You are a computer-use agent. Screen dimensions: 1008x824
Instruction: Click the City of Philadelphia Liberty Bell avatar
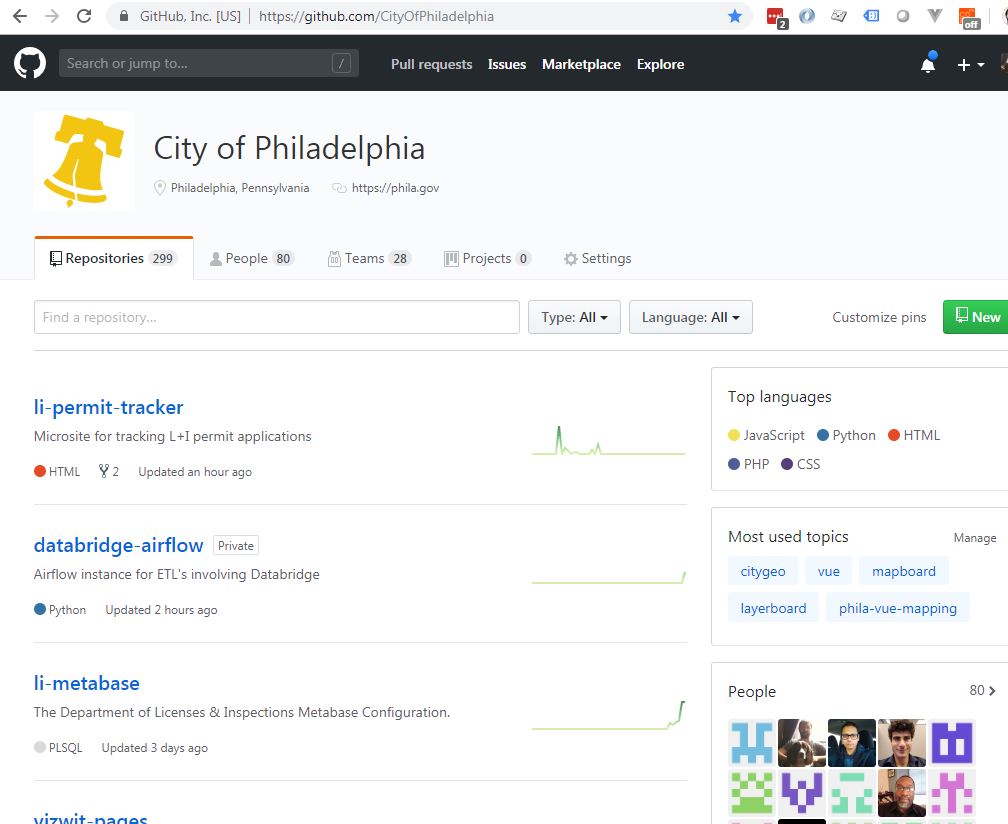coord(84,161)
